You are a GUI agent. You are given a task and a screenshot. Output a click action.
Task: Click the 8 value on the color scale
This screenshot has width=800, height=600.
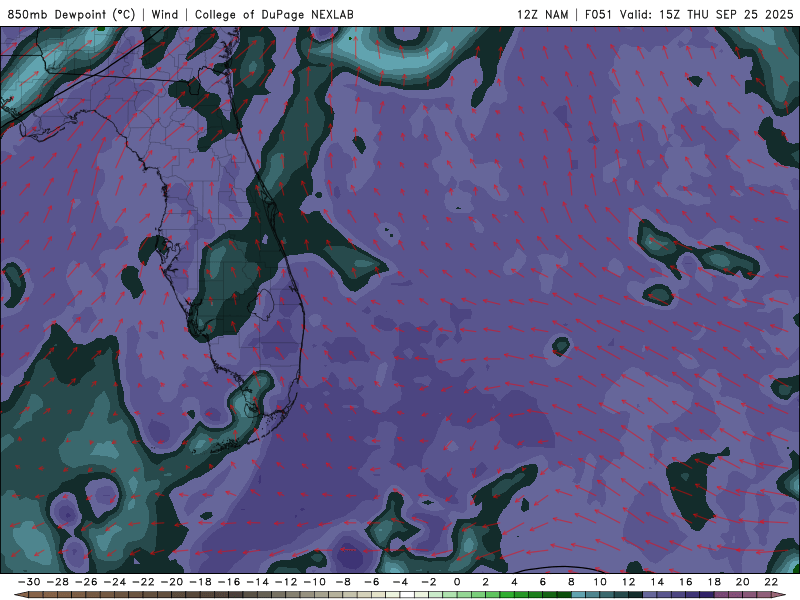(571, 582)
